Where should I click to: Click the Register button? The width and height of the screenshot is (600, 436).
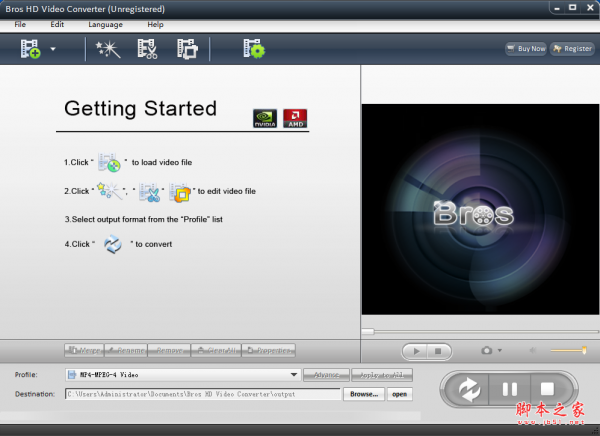572,49
